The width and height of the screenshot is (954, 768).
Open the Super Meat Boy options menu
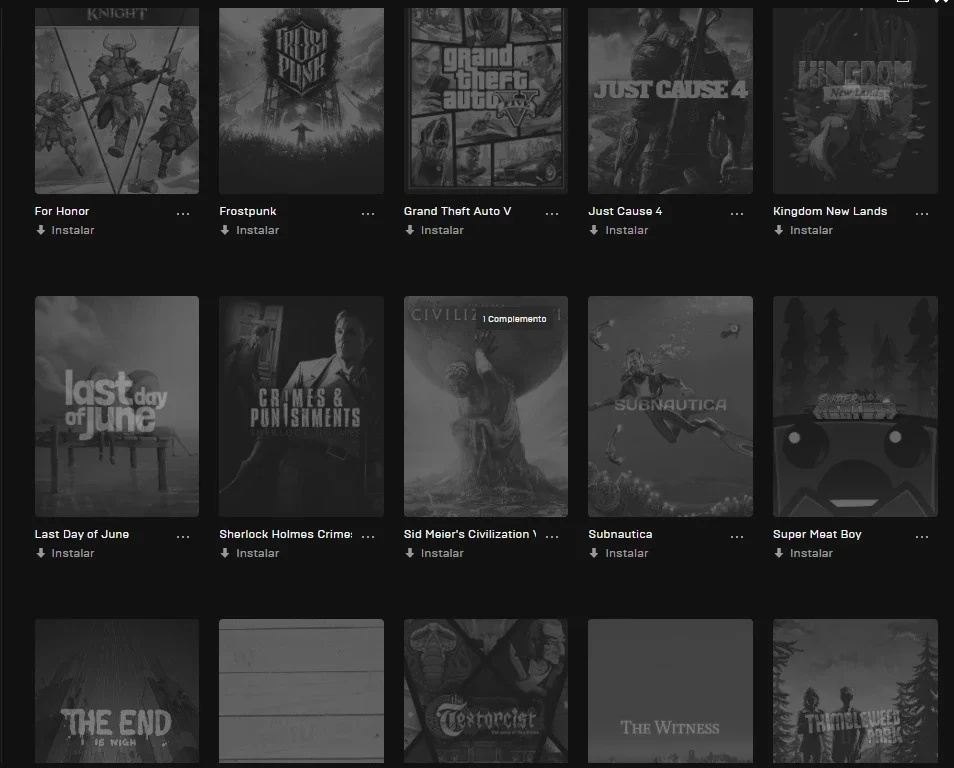click(922, 536)
